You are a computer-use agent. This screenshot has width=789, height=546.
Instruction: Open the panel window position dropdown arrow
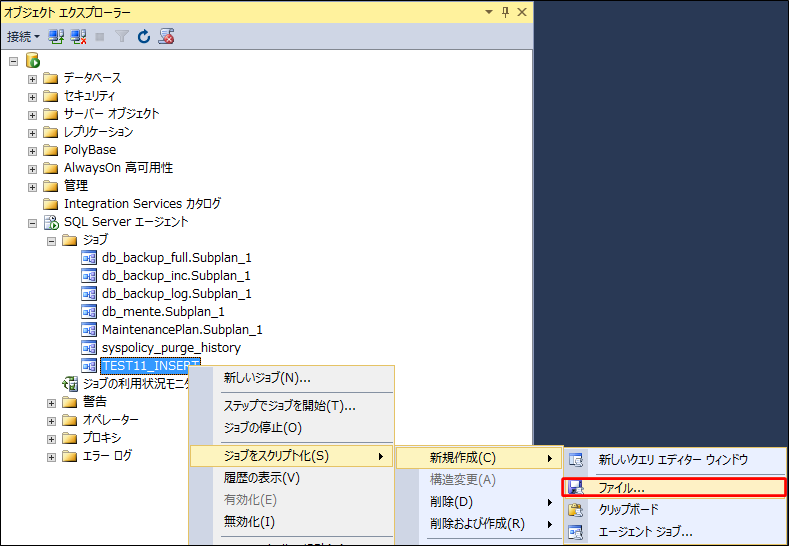pos(489,11)
